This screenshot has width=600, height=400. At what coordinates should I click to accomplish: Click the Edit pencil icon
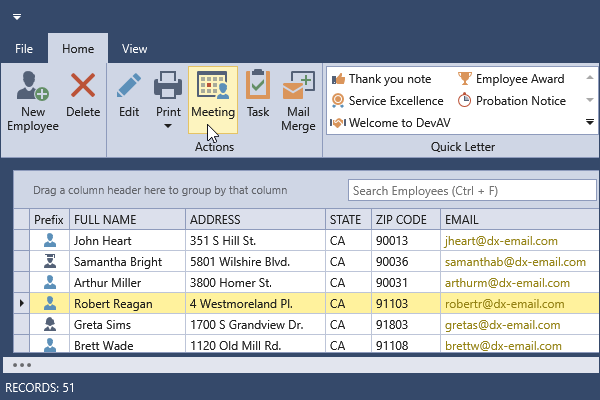pos(129,88)
